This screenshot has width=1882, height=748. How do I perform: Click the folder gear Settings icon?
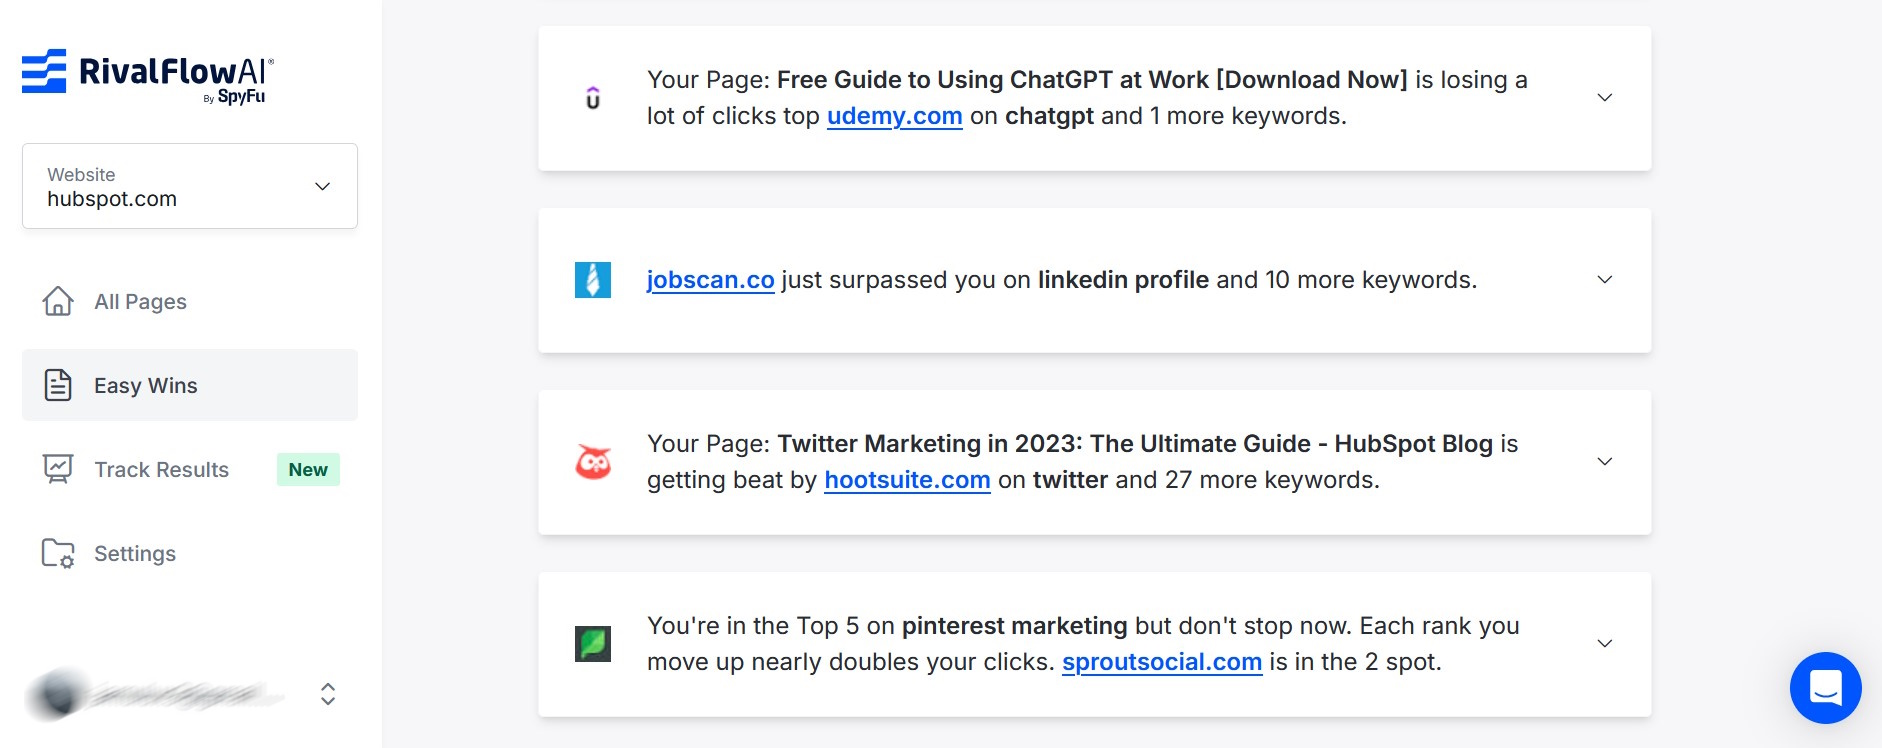pyautogui.click(x=58, y=553)
